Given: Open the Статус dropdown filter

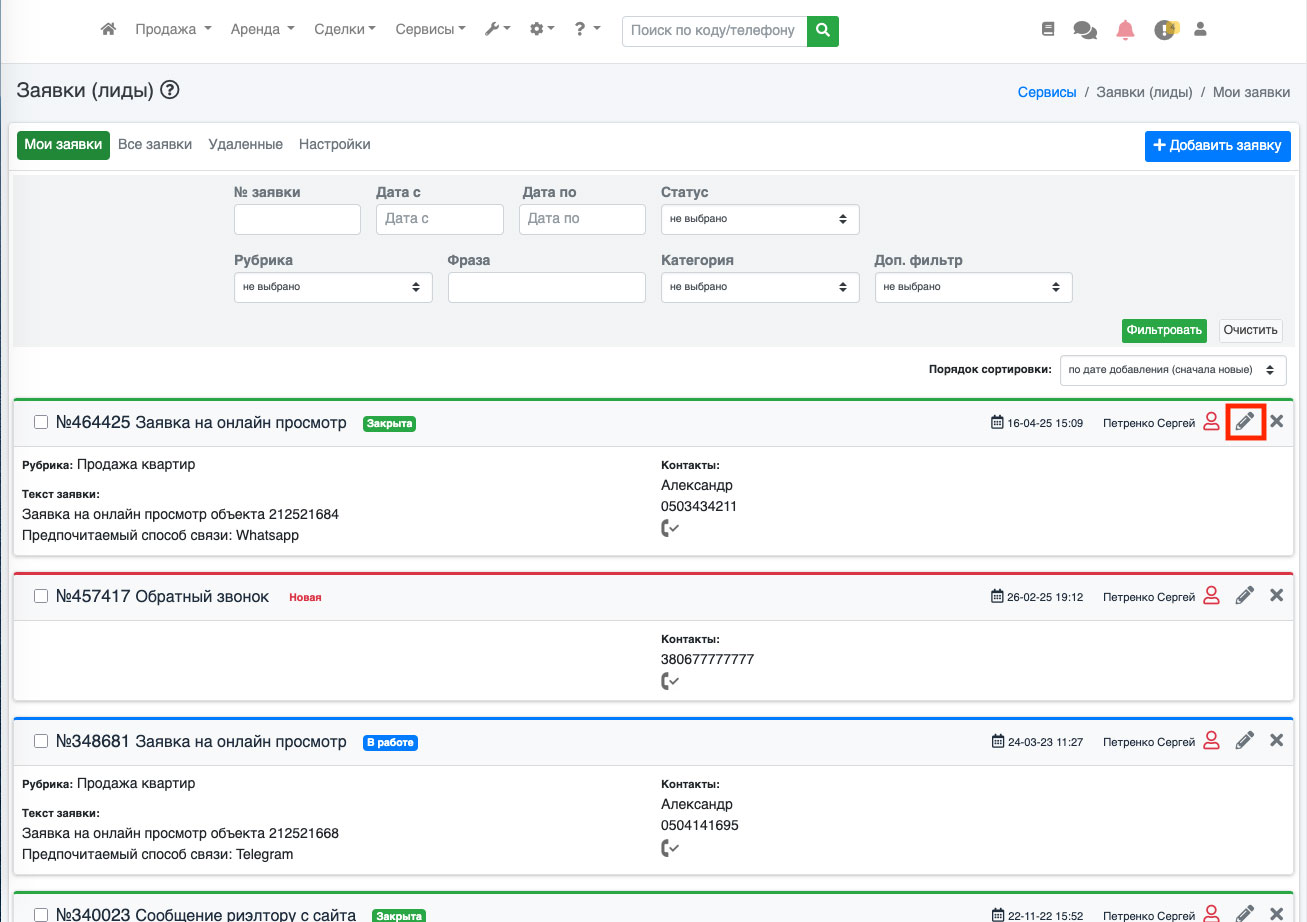Looking at the screenshot, I should click(759, 219).
